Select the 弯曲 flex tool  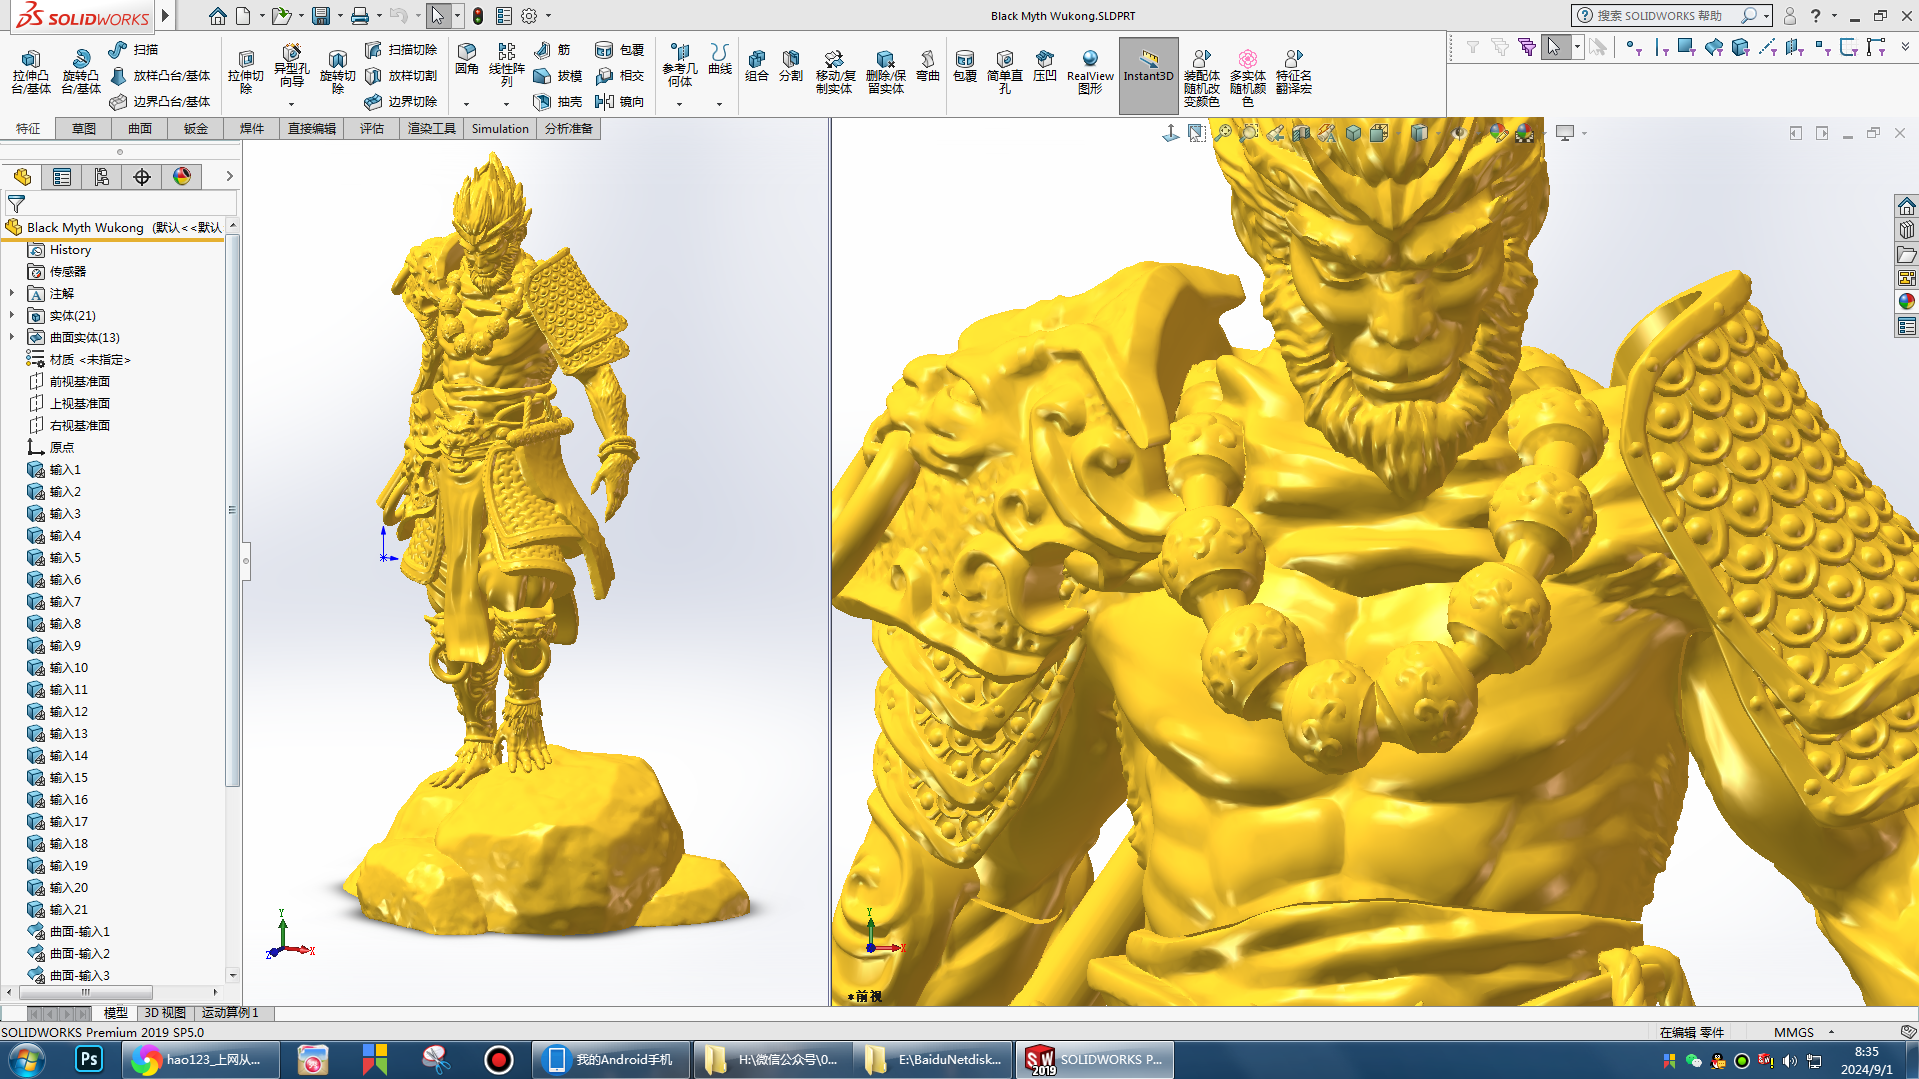[x=928, y=66]
